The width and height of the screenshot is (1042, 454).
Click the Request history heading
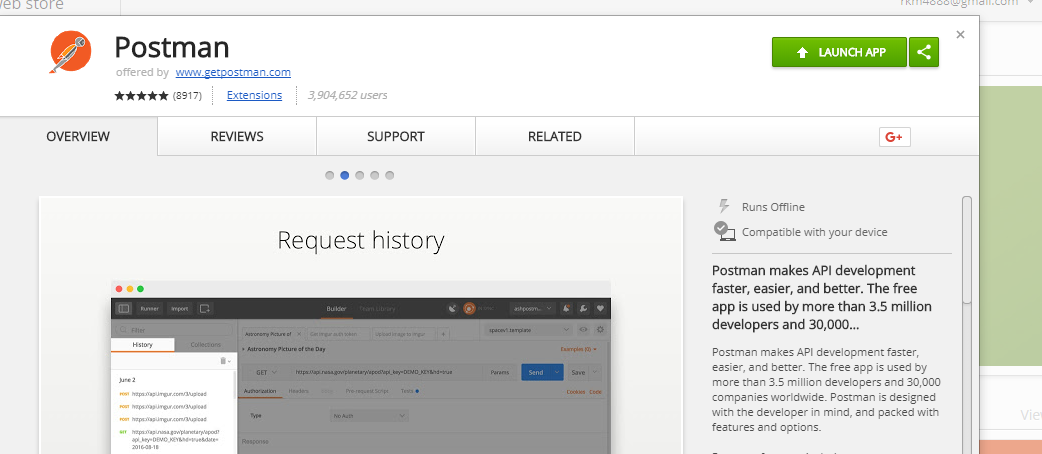pyautogui.click(x=361, y=240)
